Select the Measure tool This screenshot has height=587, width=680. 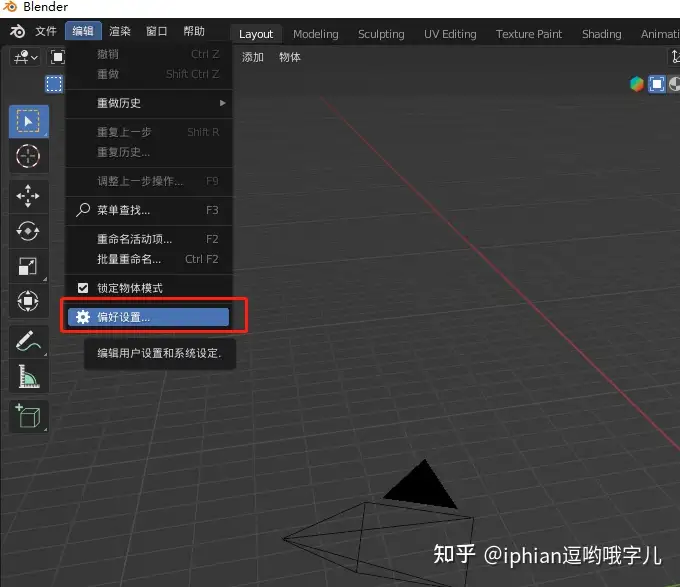point(29,376)
